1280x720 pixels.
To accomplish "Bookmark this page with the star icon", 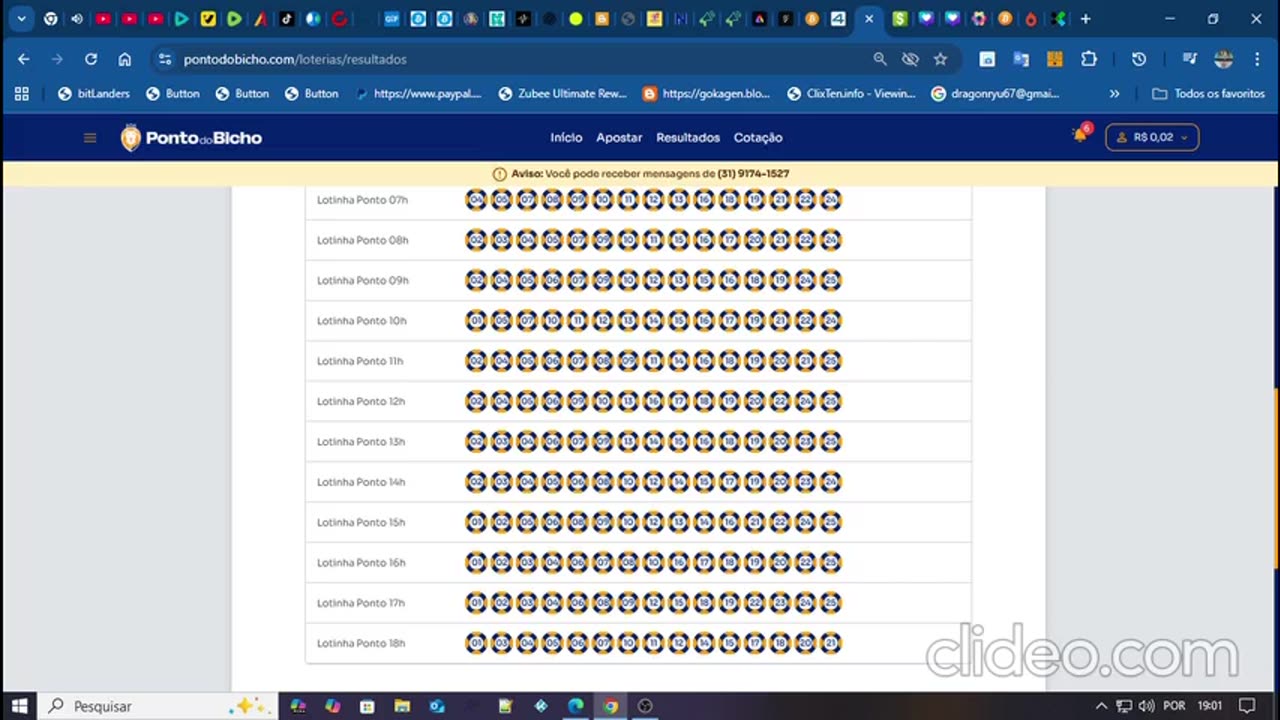I will 940,59.
